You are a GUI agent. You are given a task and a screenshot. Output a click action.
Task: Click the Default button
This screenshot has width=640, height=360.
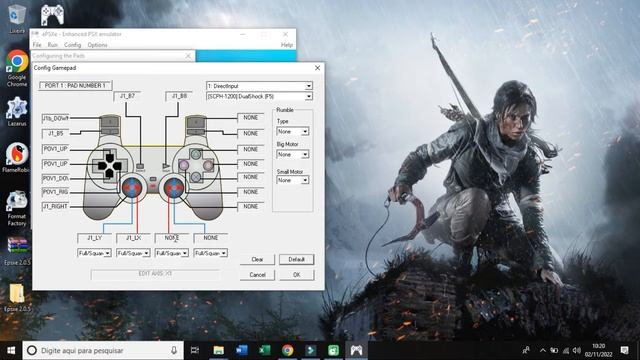[x=296, y=260]
